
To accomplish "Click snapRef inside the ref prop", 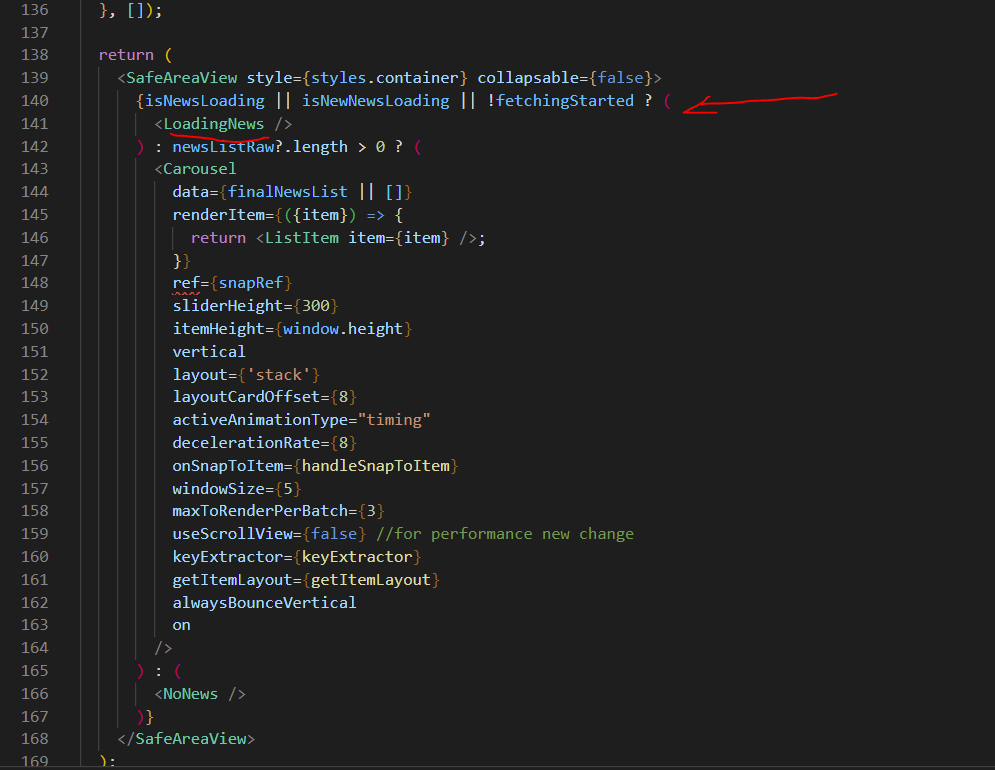I will (x=251, y=282).
